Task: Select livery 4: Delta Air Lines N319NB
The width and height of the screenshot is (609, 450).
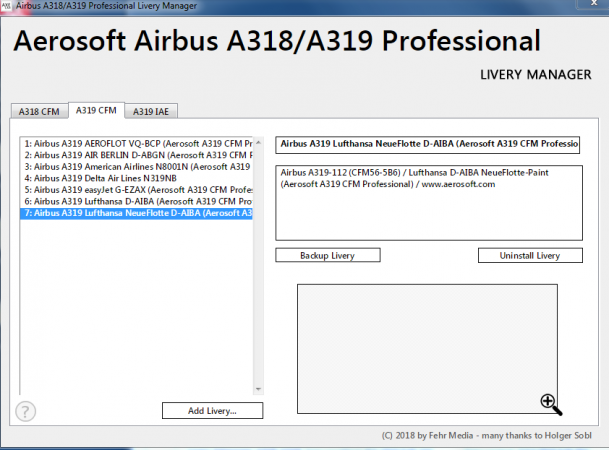Action: pyautogui.click(x=137, y=178)
